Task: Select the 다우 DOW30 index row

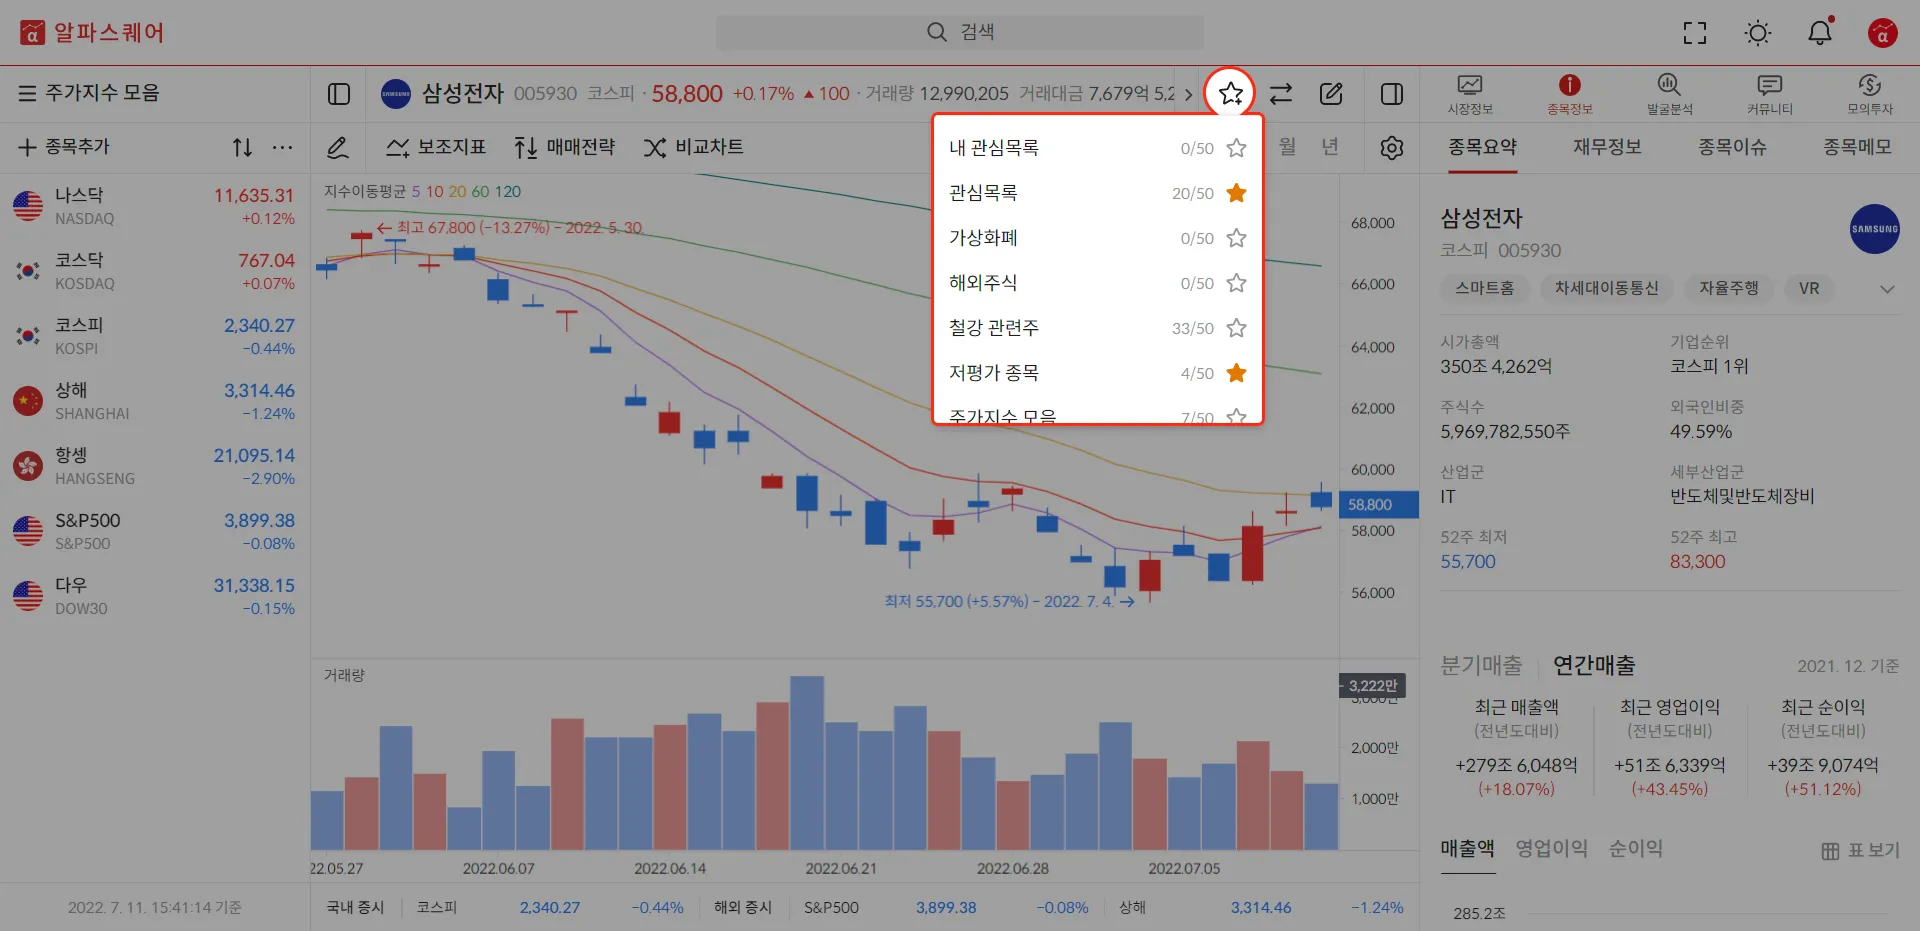Action: point(155,596)
